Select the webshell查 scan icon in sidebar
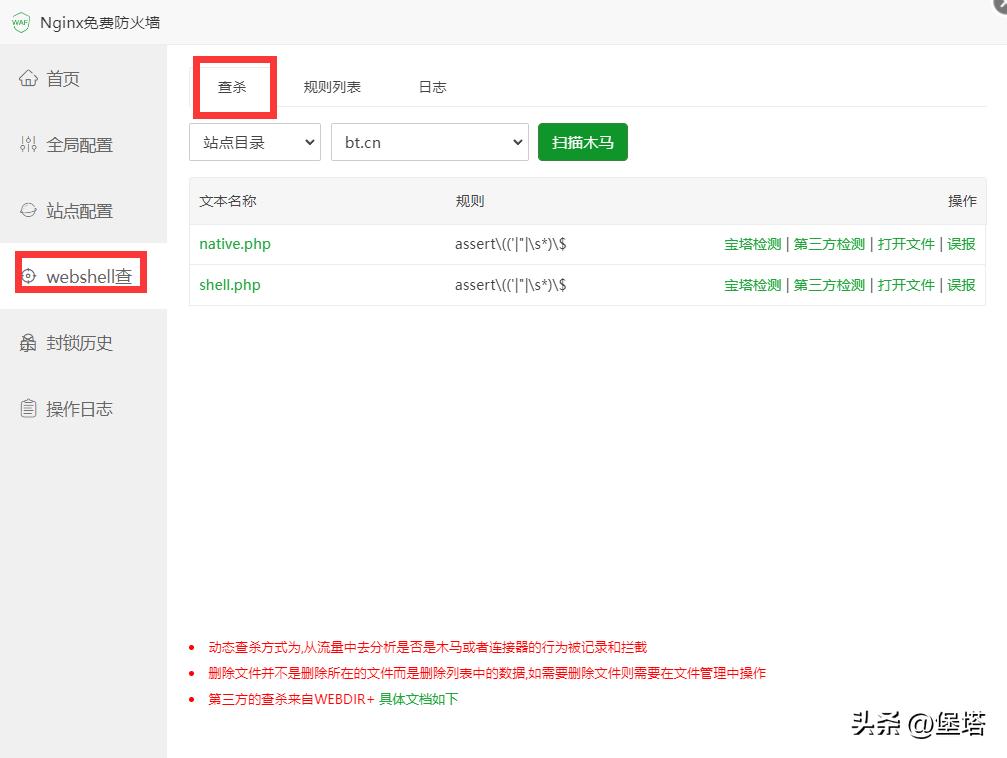This screenshot has width=1007, height=758. click(28, 276)
